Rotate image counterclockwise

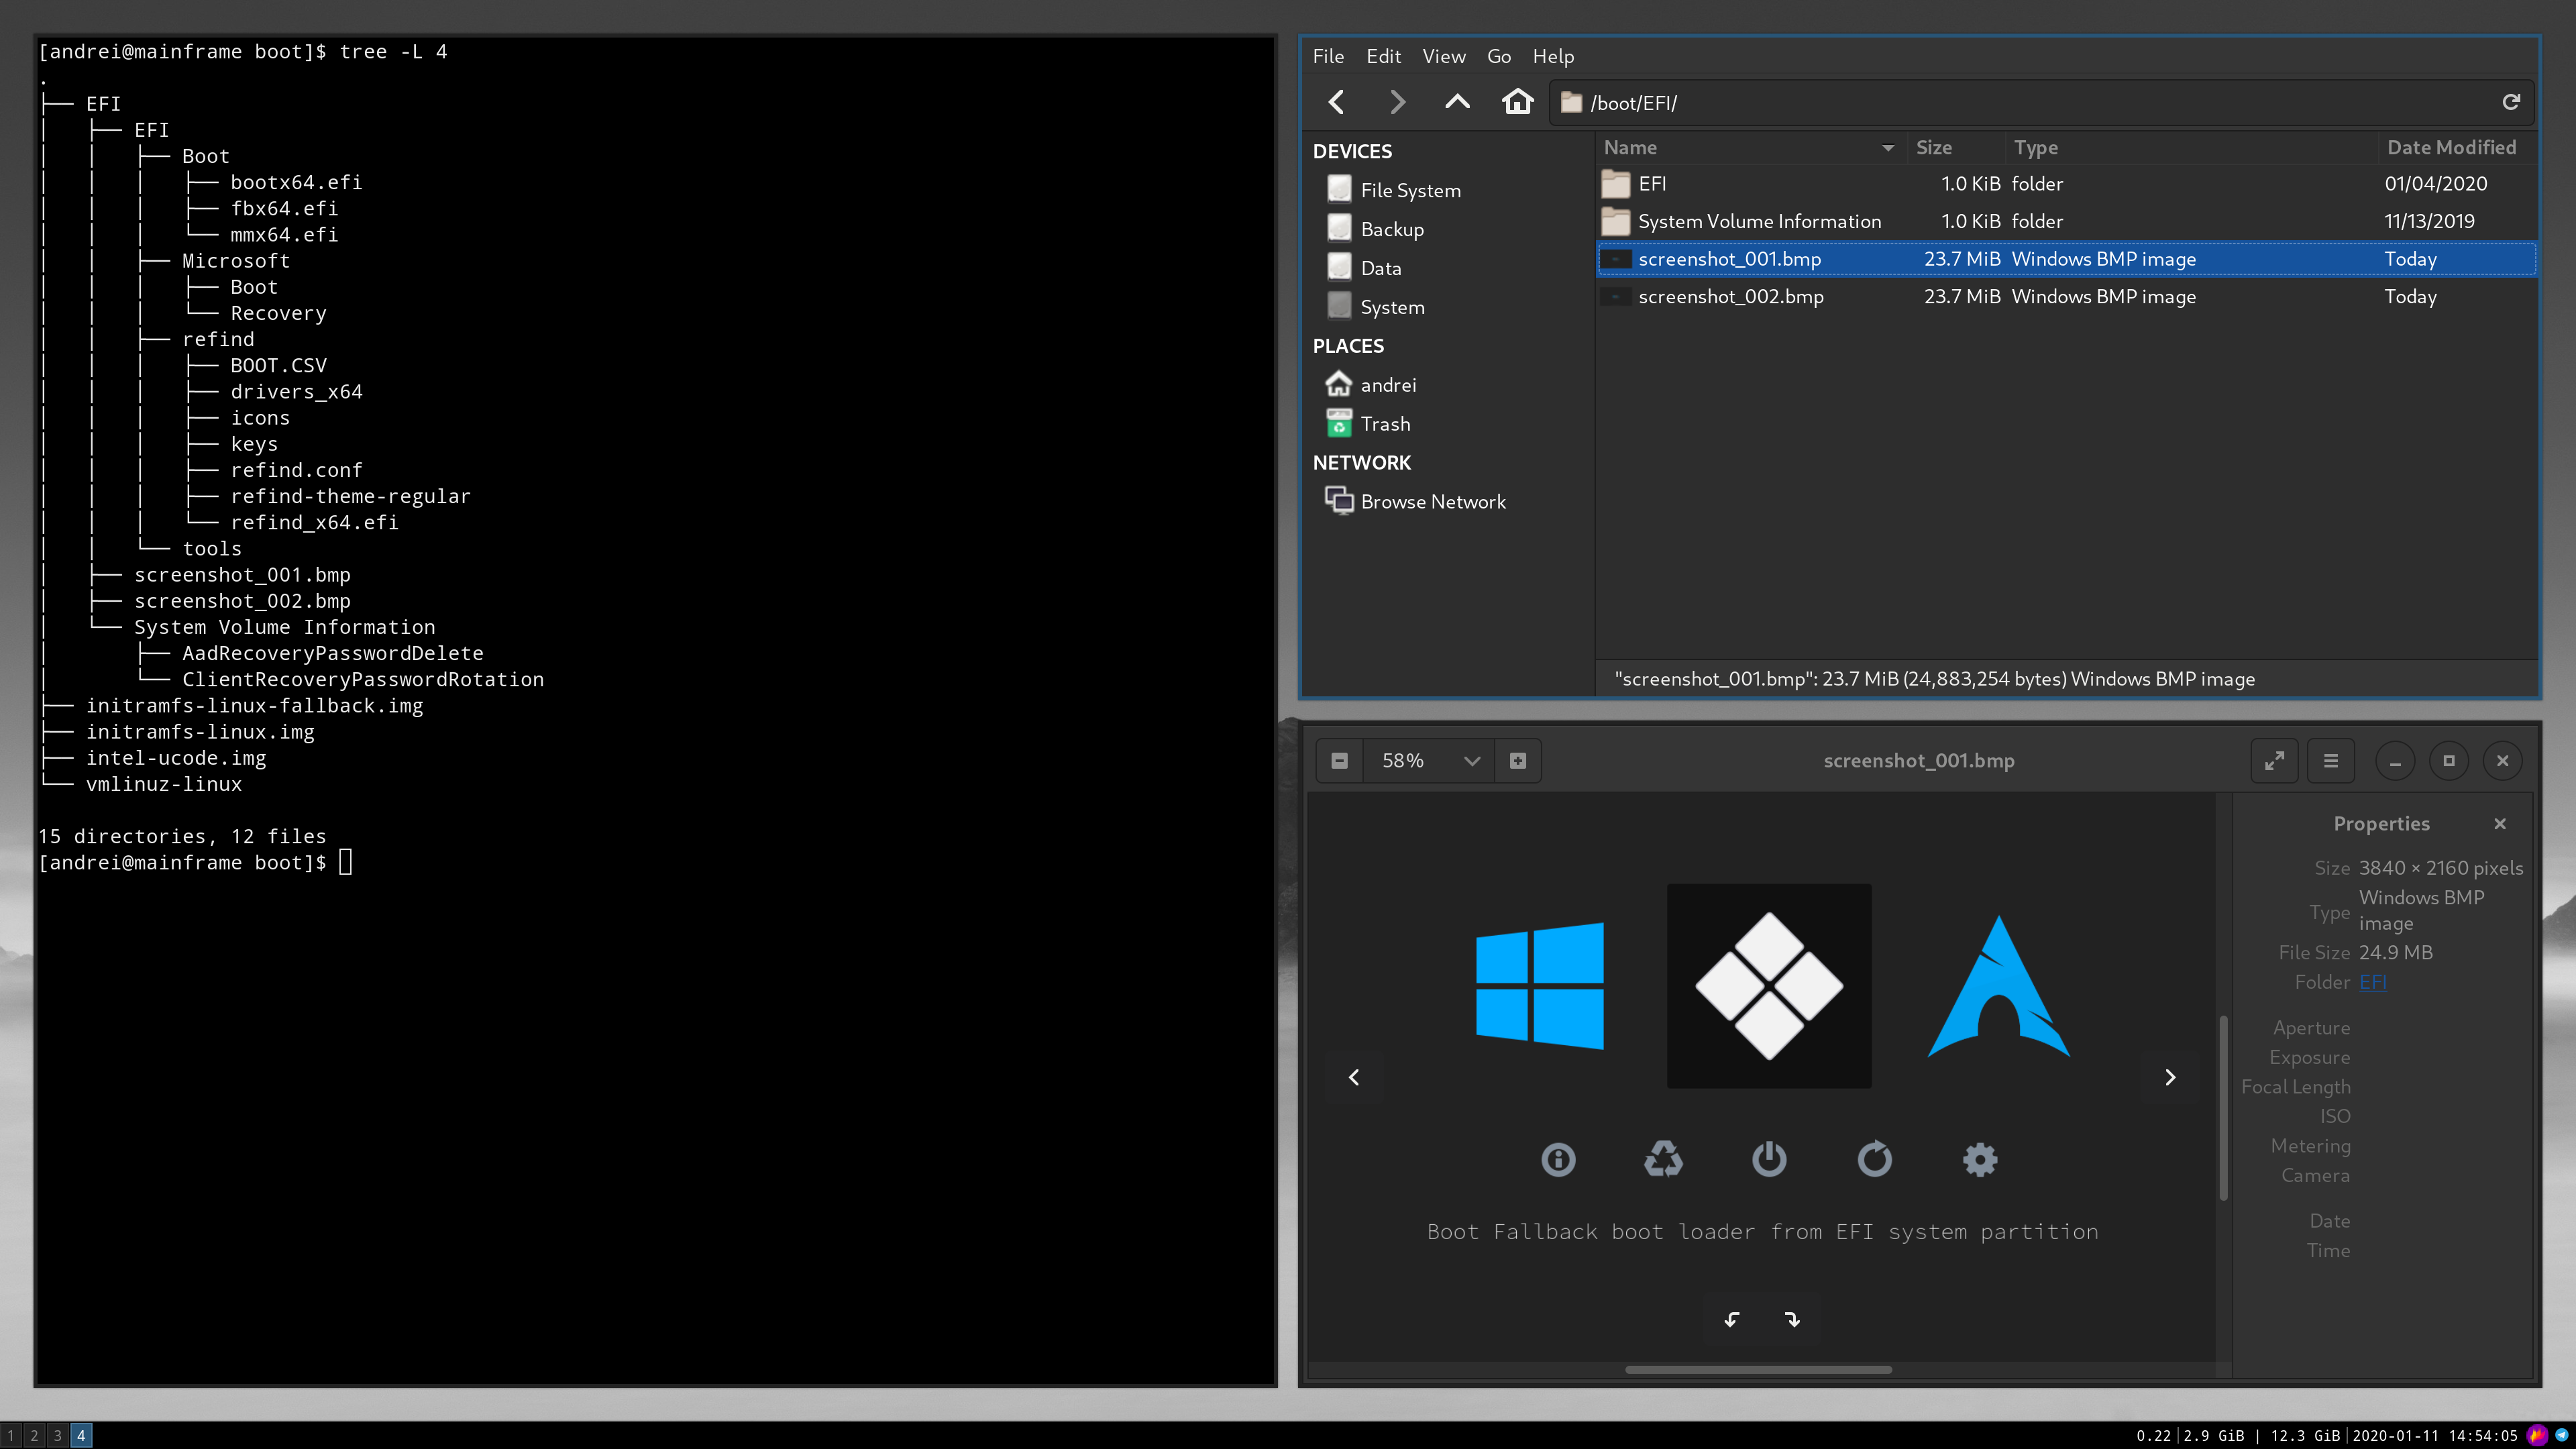(x=1732, y=1320)
